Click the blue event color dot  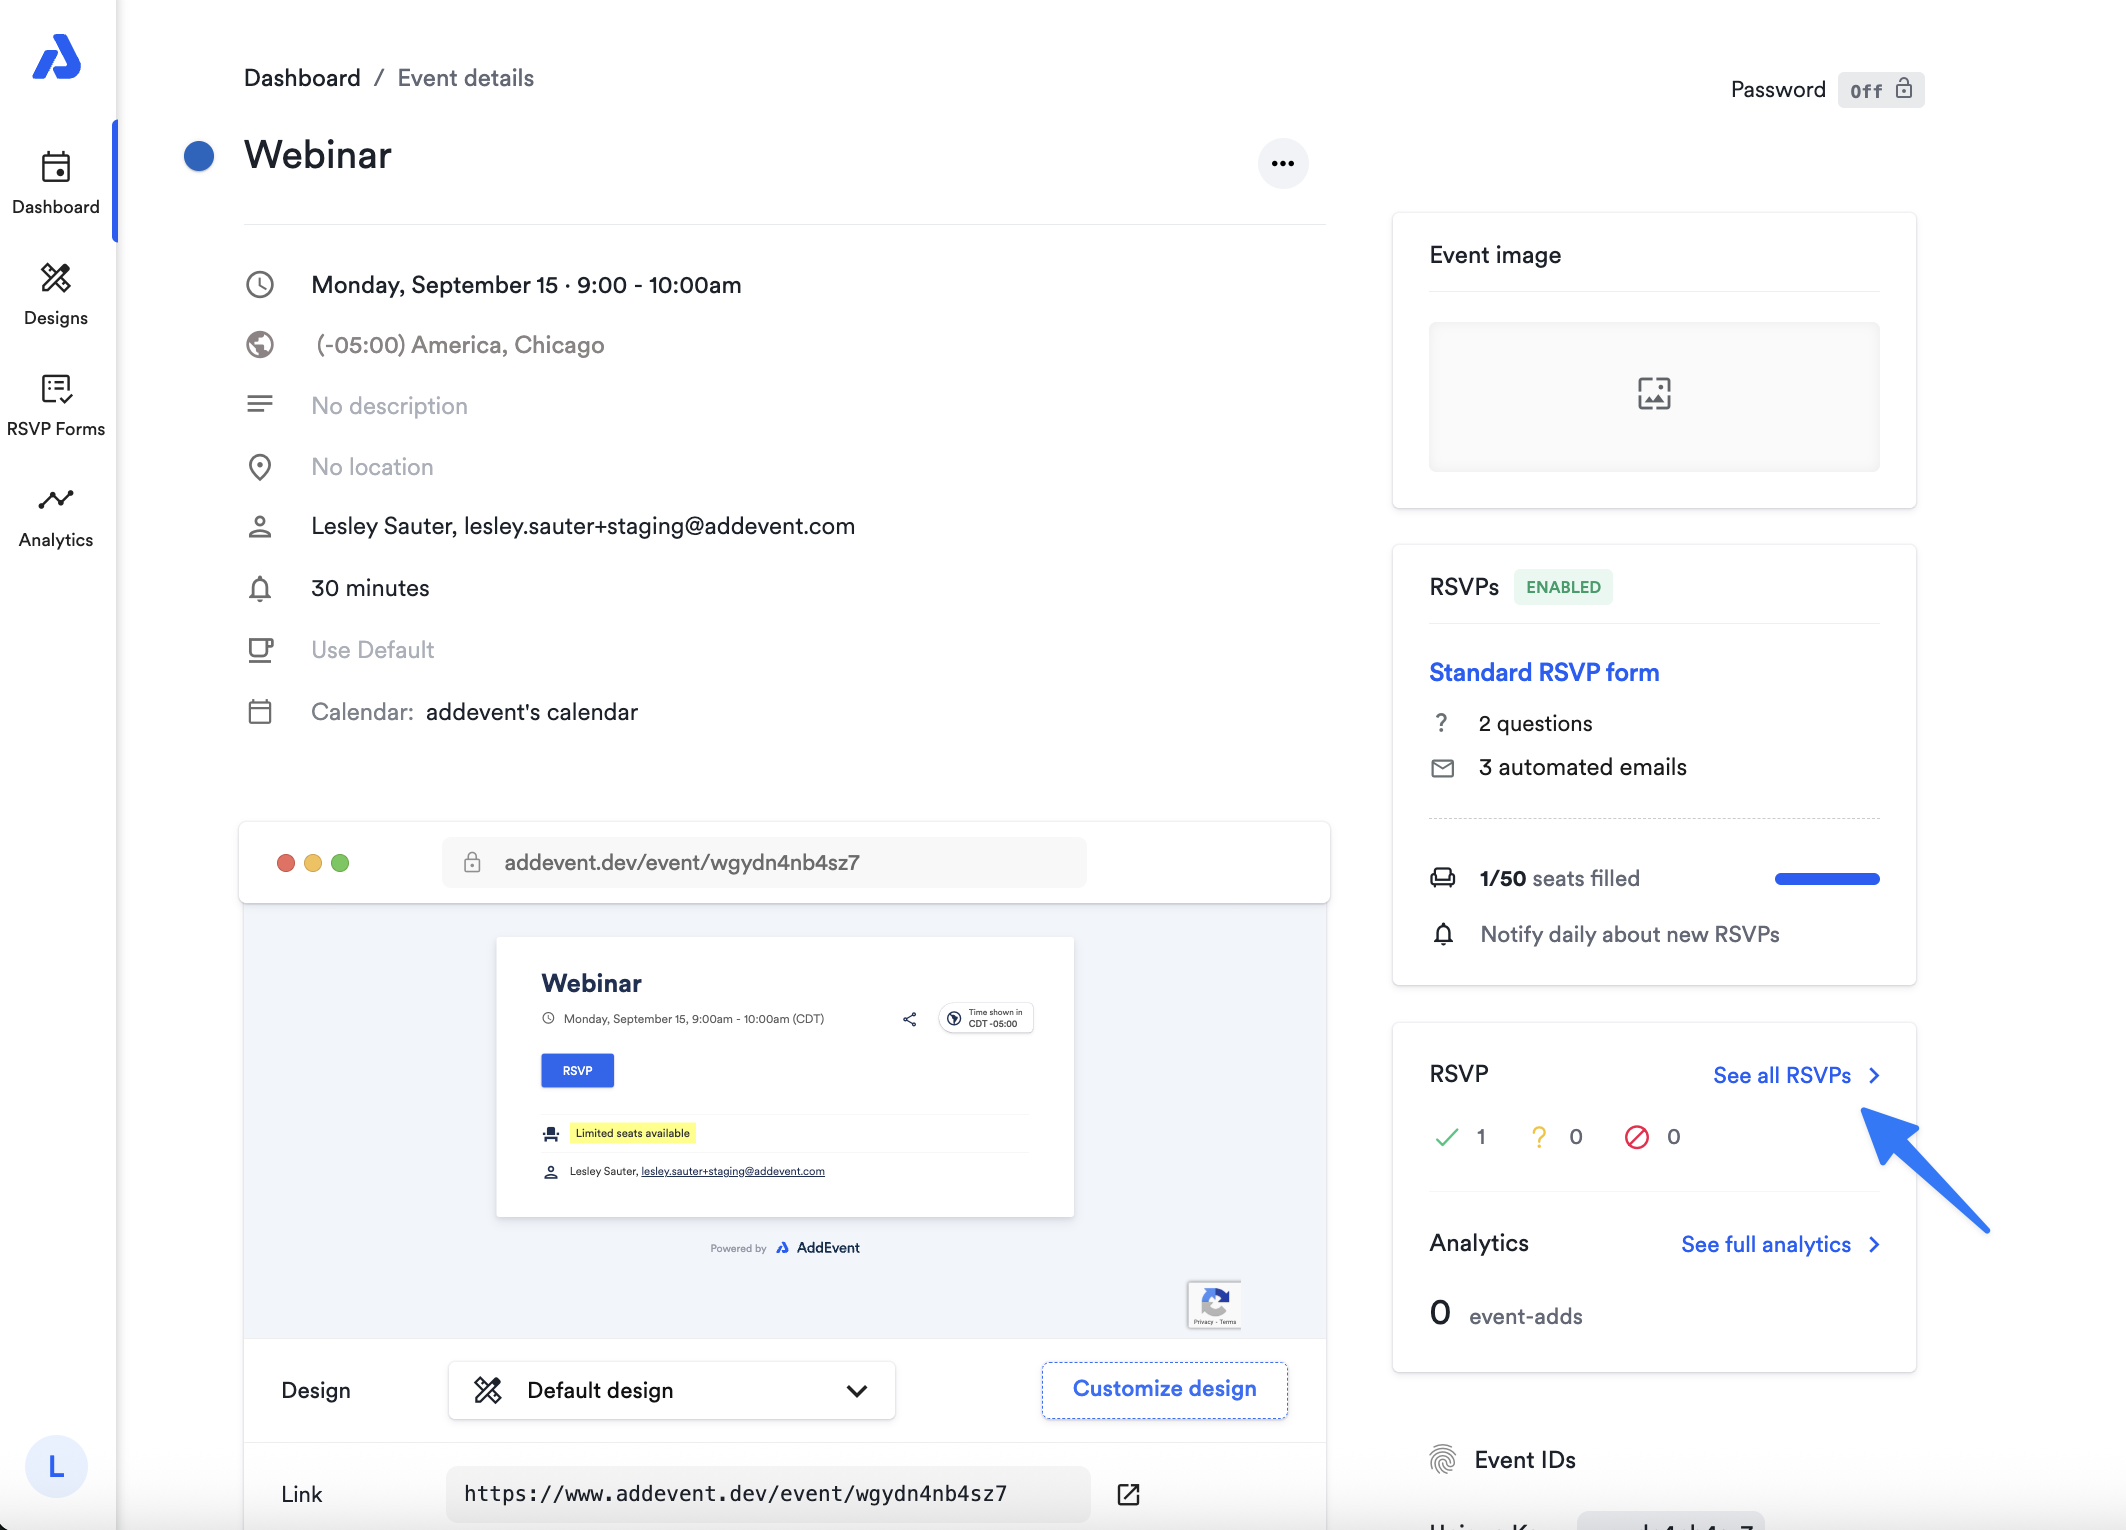[199, 156]
